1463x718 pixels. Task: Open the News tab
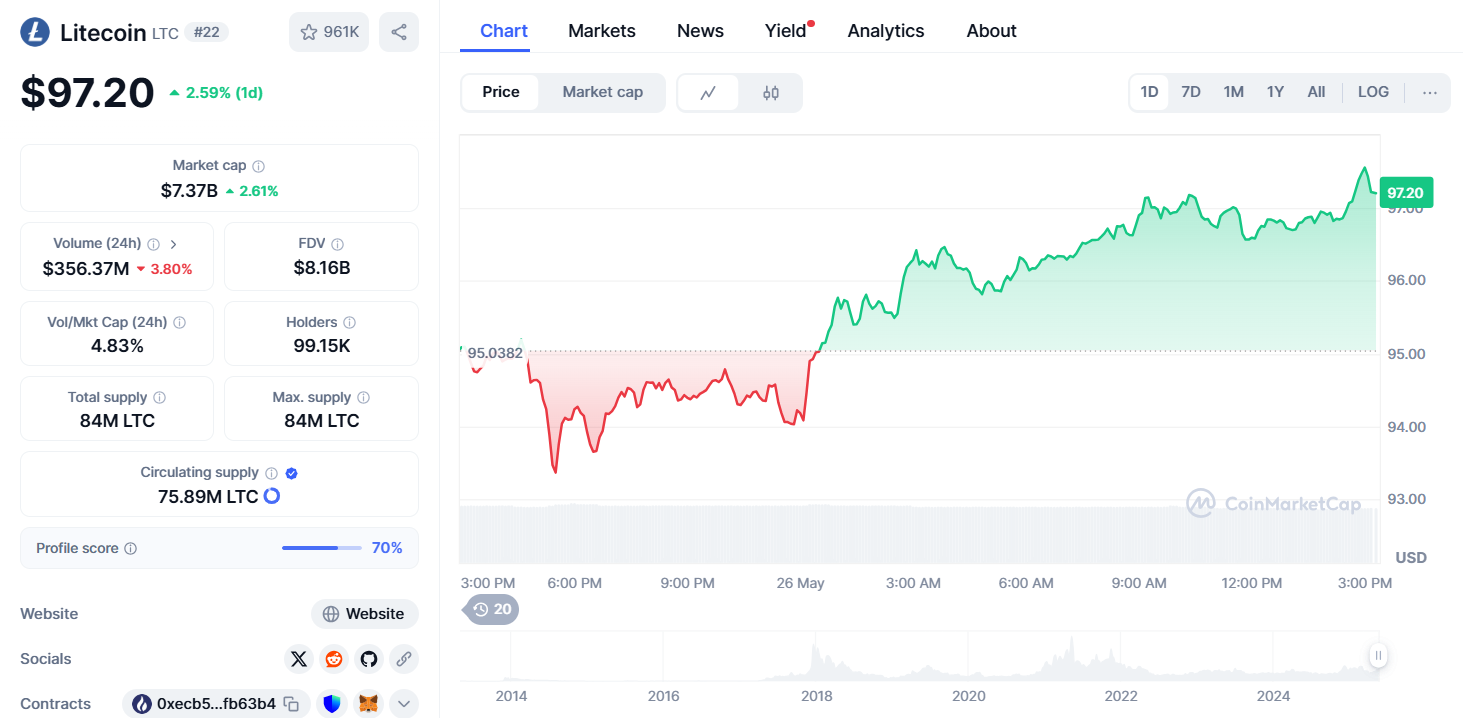[x=700, y=31]
